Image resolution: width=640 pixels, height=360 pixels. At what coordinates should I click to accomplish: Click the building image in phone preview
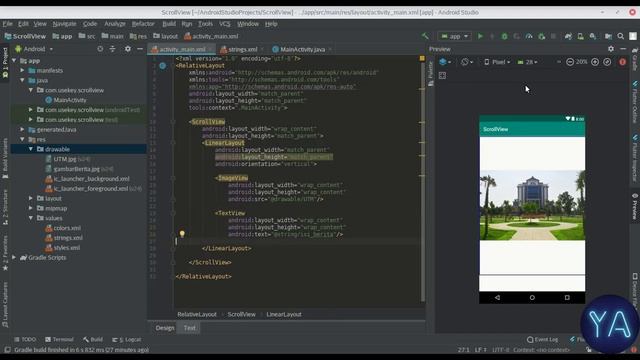click(532, 205)
